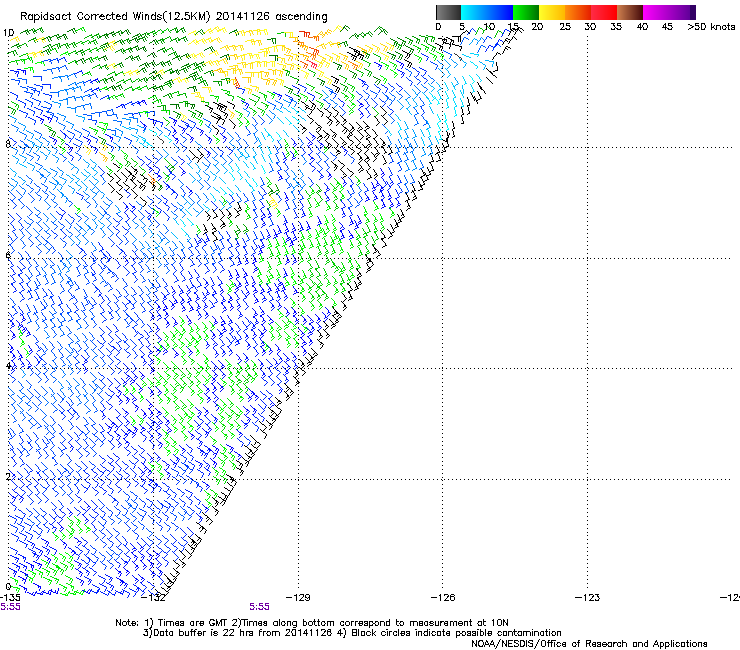This screenshot has width=740, height=650.
Task: Select the legend value '20'
Action: click(x=537, y=26)
